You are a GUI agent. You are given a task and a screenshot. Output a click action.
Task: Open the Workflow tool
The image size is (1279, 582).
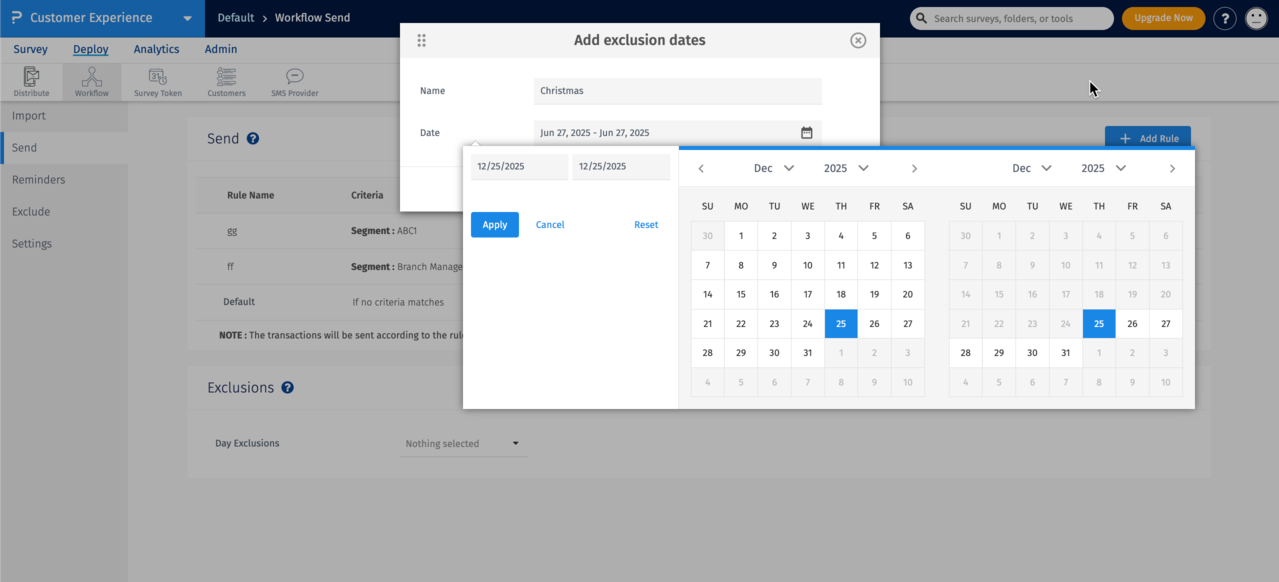[91, 81]
